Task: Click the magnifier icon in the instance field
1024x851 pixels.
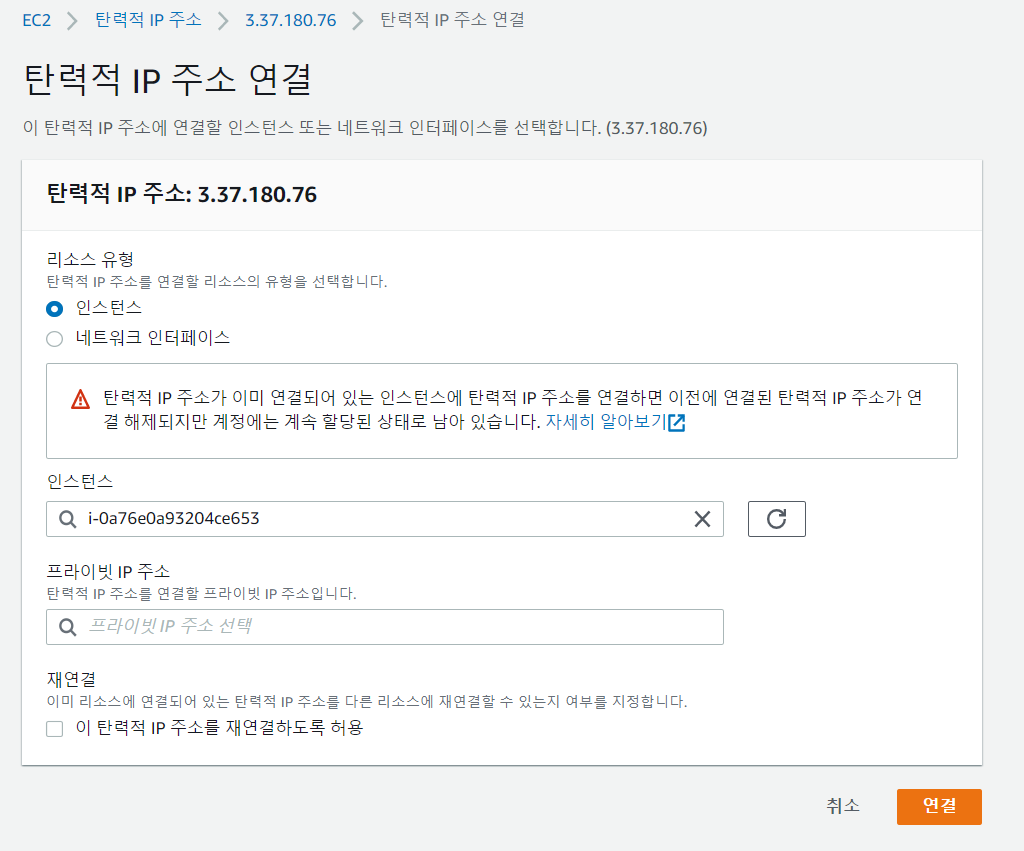Action: click(68, 518)
